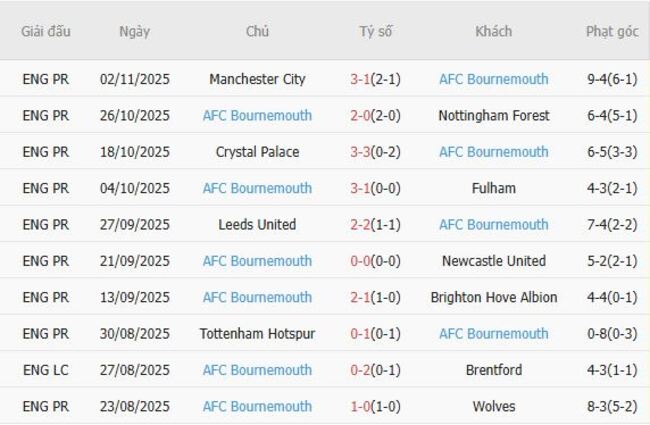Click the Giải đấu column header
The width and height of the screenshot is (650, 425).
click(x=46, y=32)
